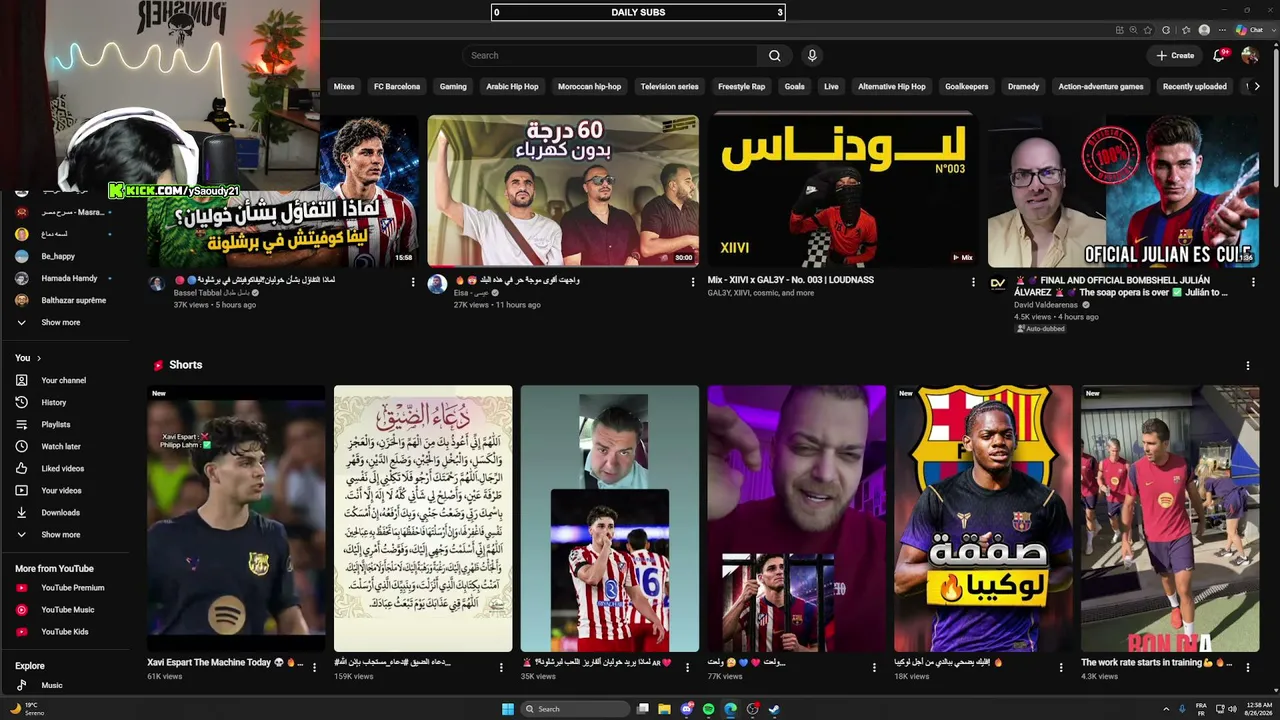Select the Live category chip
Screen dimensions: 1280x720
tap(831, 87)
